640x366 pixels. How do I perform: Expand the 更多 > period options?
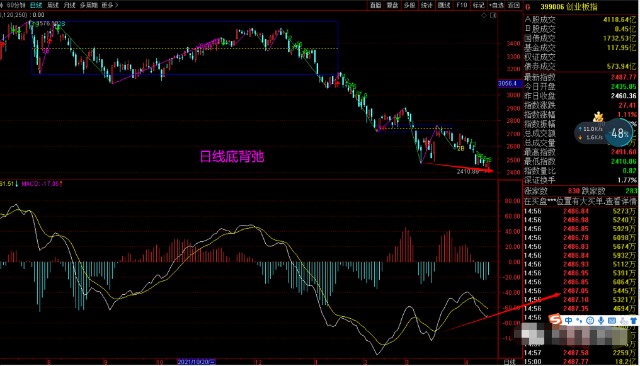tap(110, 5)
